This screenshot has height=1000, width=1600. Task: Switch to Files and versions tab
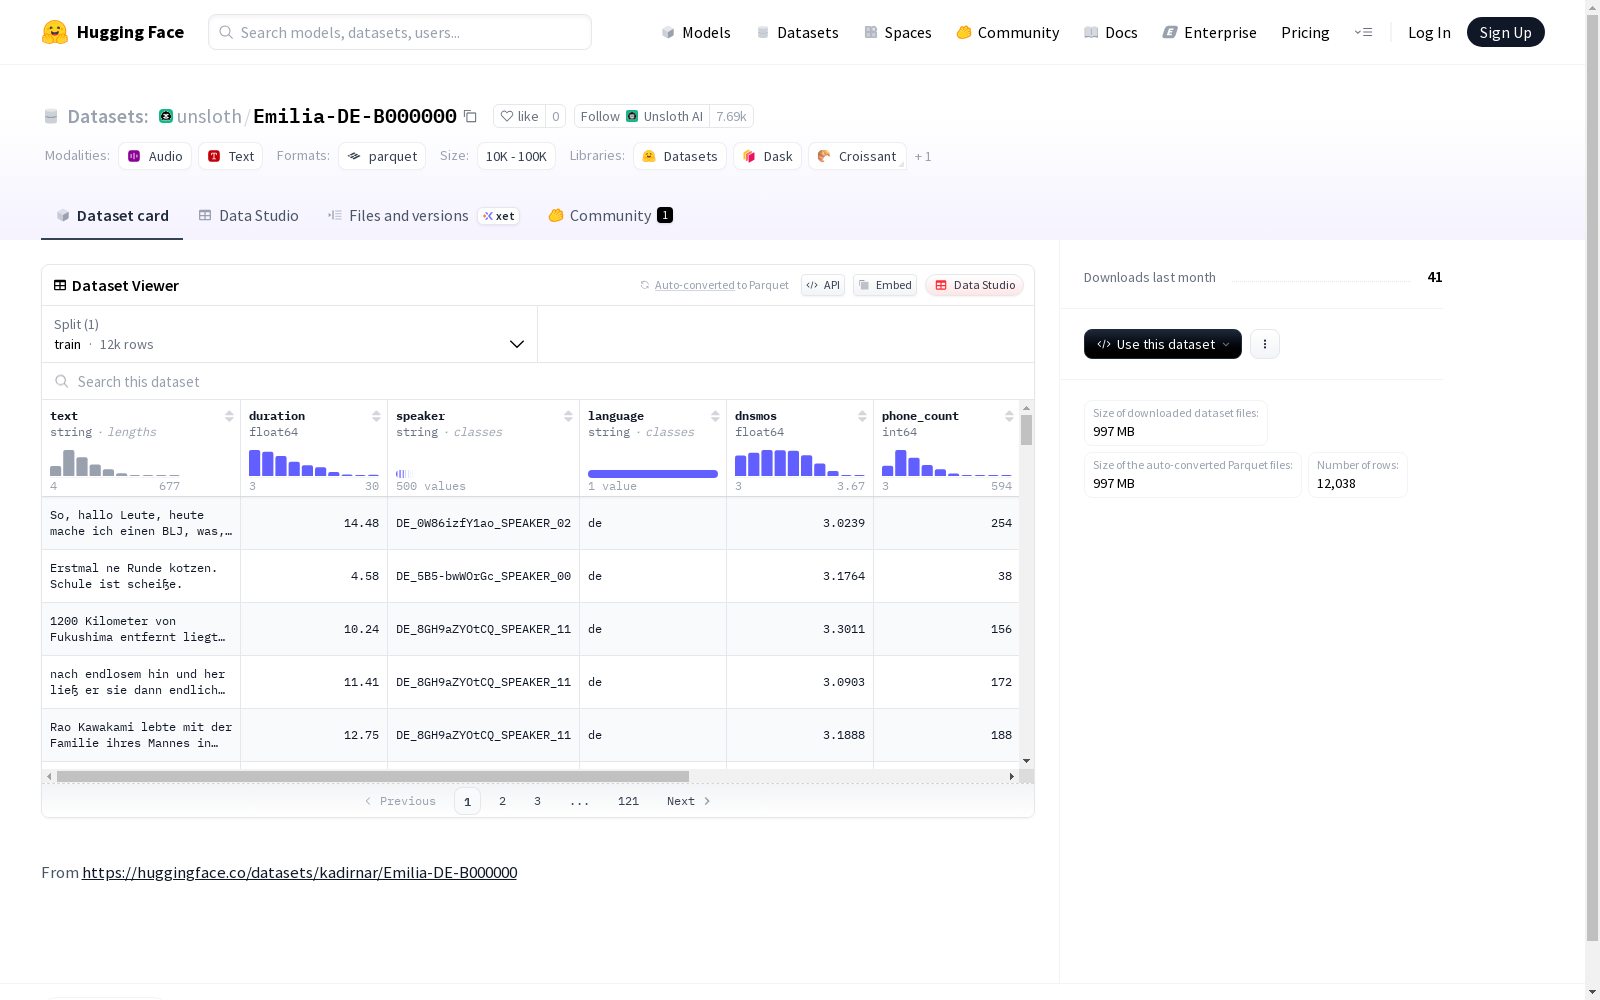point(423,216)
